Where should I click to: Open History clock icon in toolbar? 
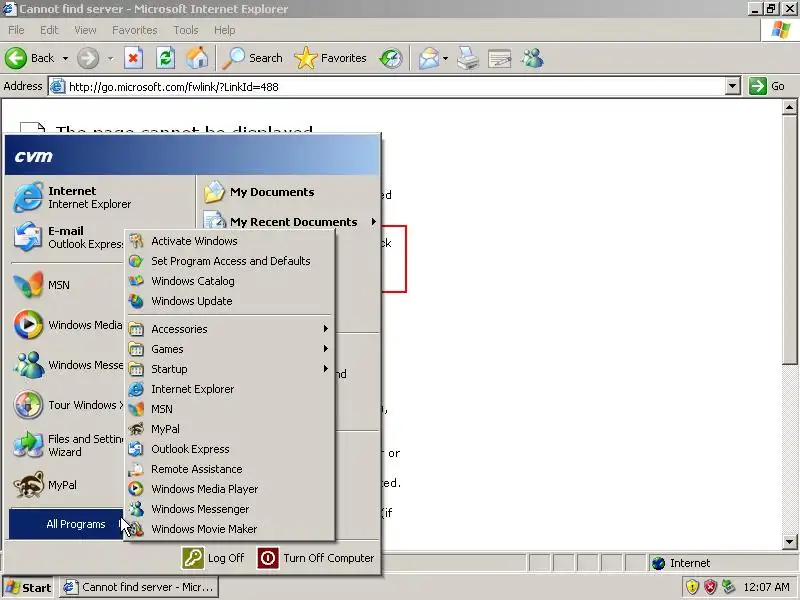point(391,58)
